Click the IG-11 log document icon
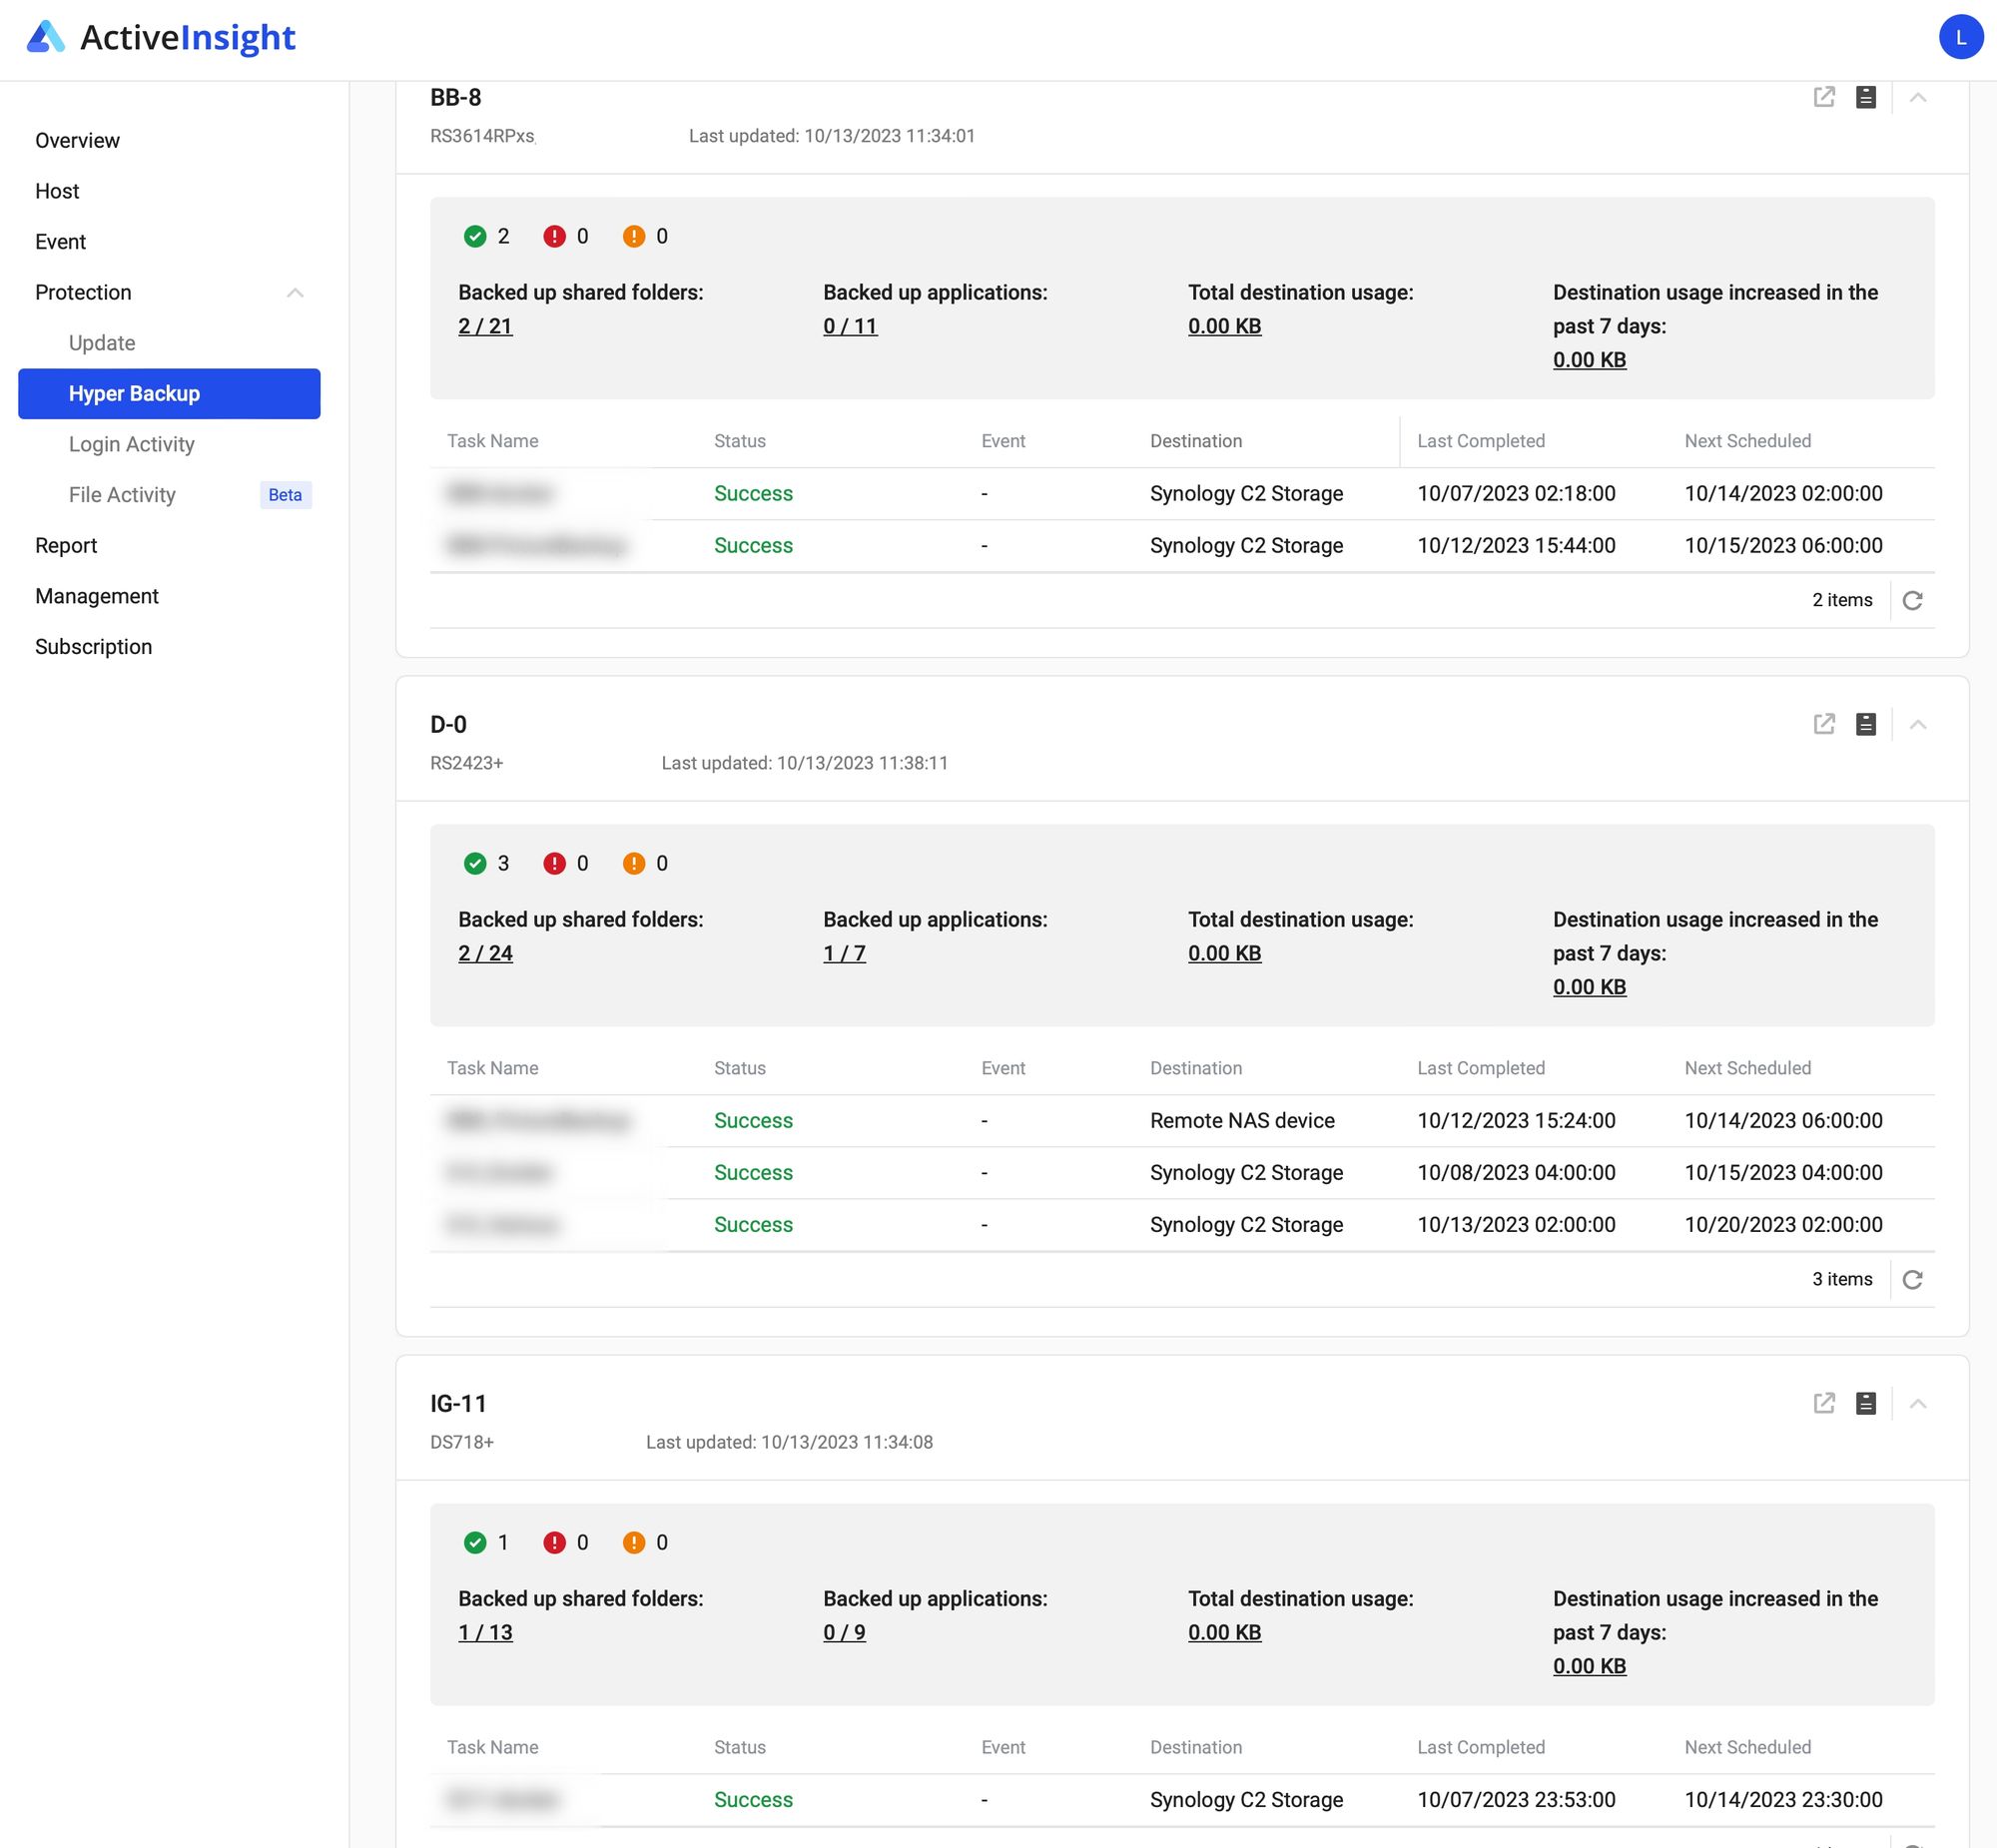Viewport: 1997px width, 1848px height. point(1865,1403)
